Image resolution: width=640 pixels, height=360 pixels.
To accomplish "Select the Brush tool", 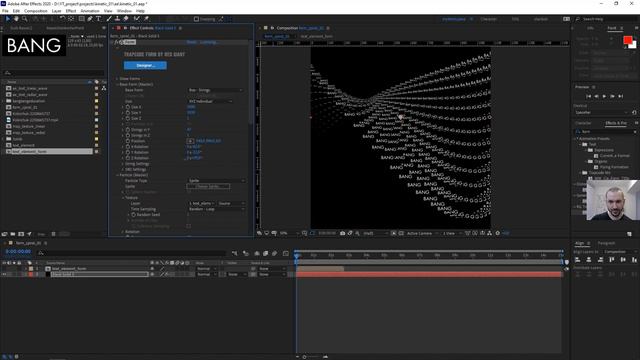I will pyautogui.click(x=109, y=19).
